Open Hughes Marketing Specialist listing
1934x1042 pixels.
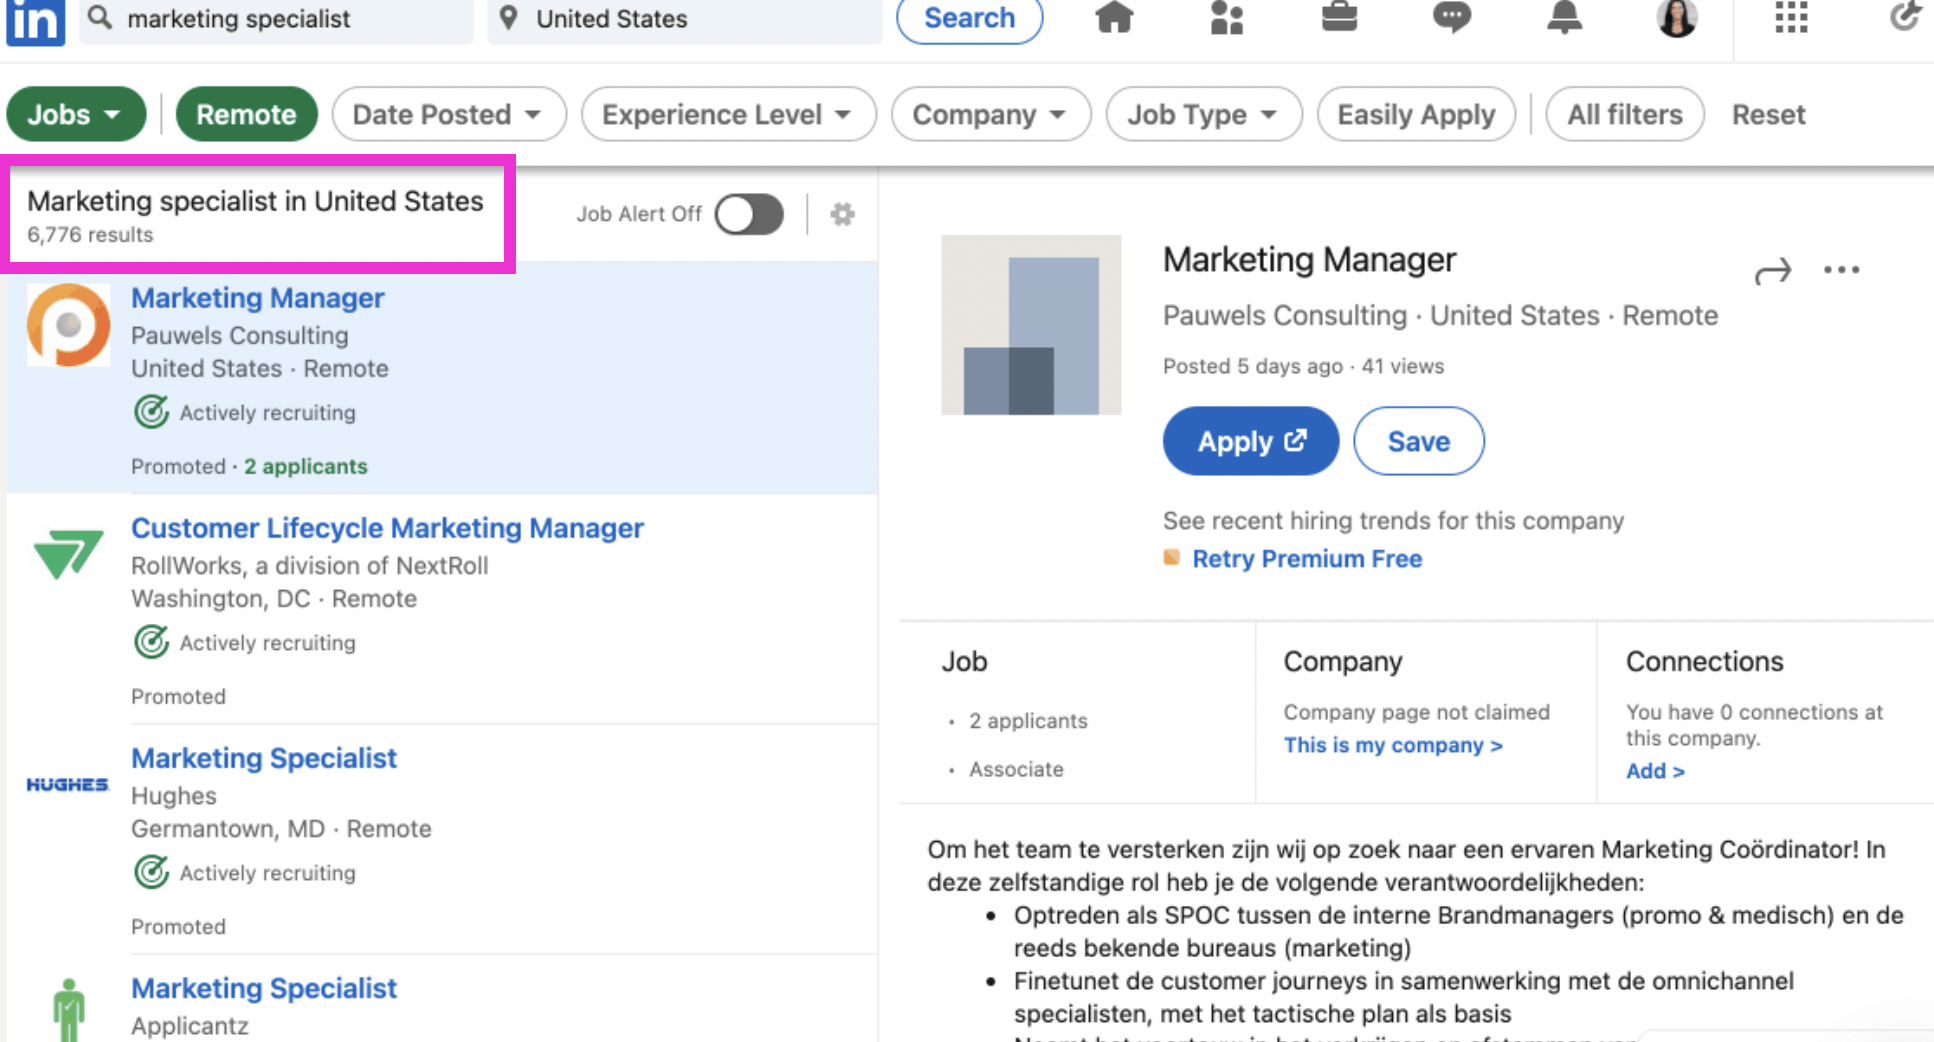264,758
